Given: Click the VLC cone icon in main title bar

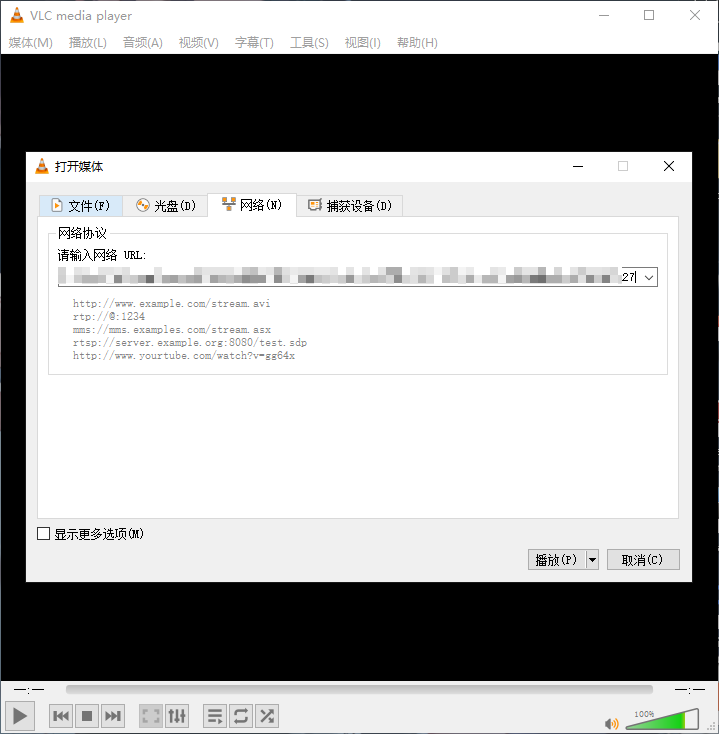Looking at the screenshot, I should (x=16, y=15).
